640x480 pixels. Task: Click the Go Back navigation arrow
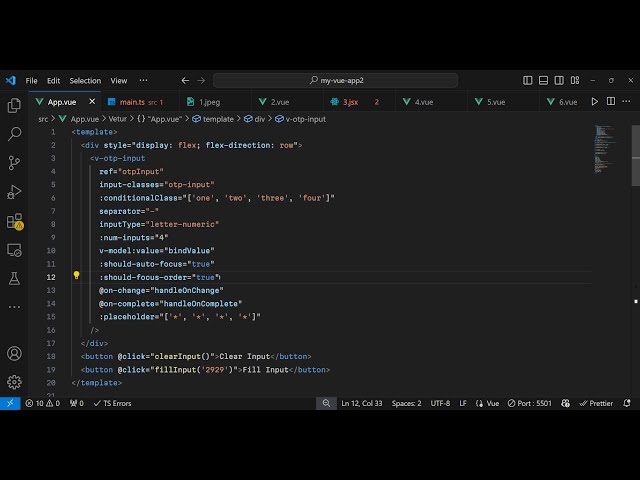[x=185, y=80]
